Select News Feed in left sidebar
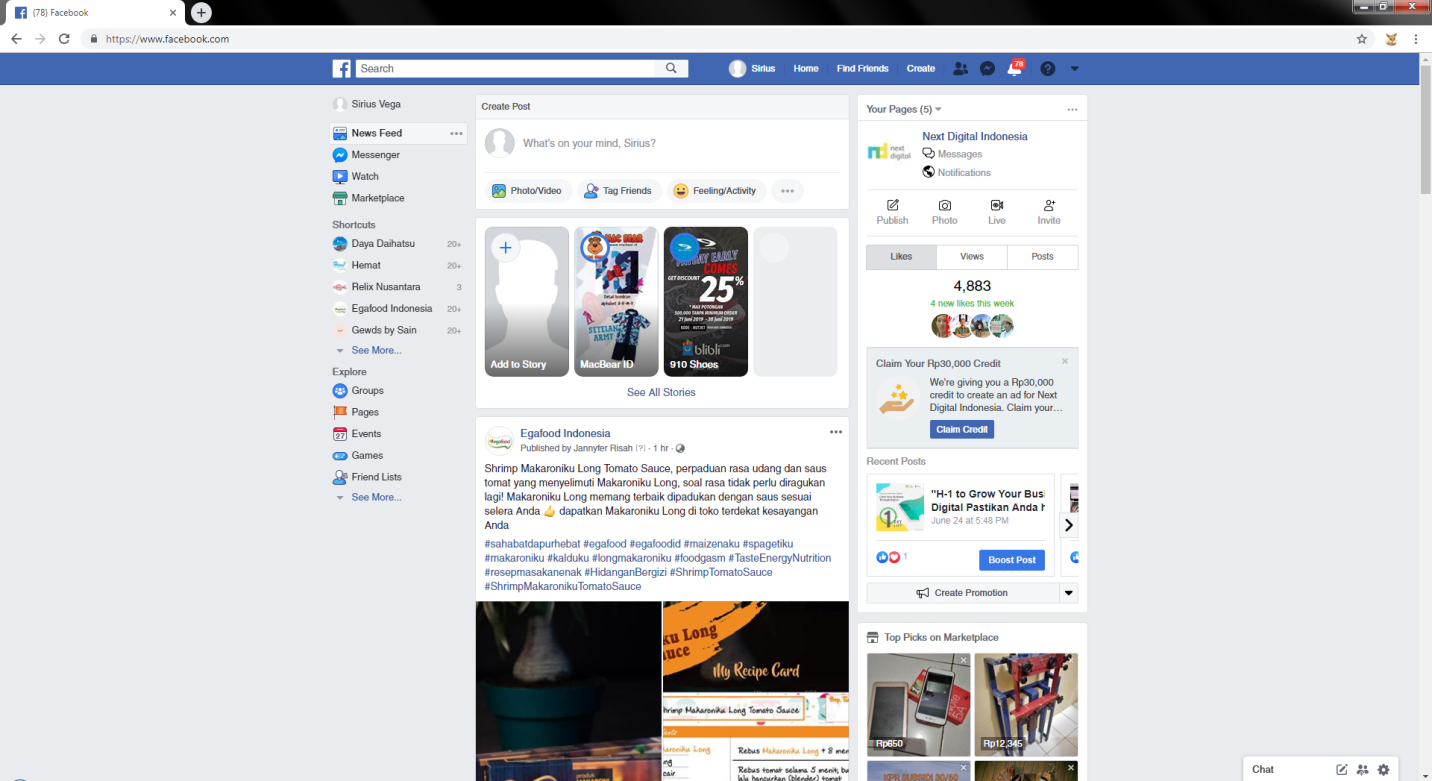1432x781 pixels. click(376, 133)
